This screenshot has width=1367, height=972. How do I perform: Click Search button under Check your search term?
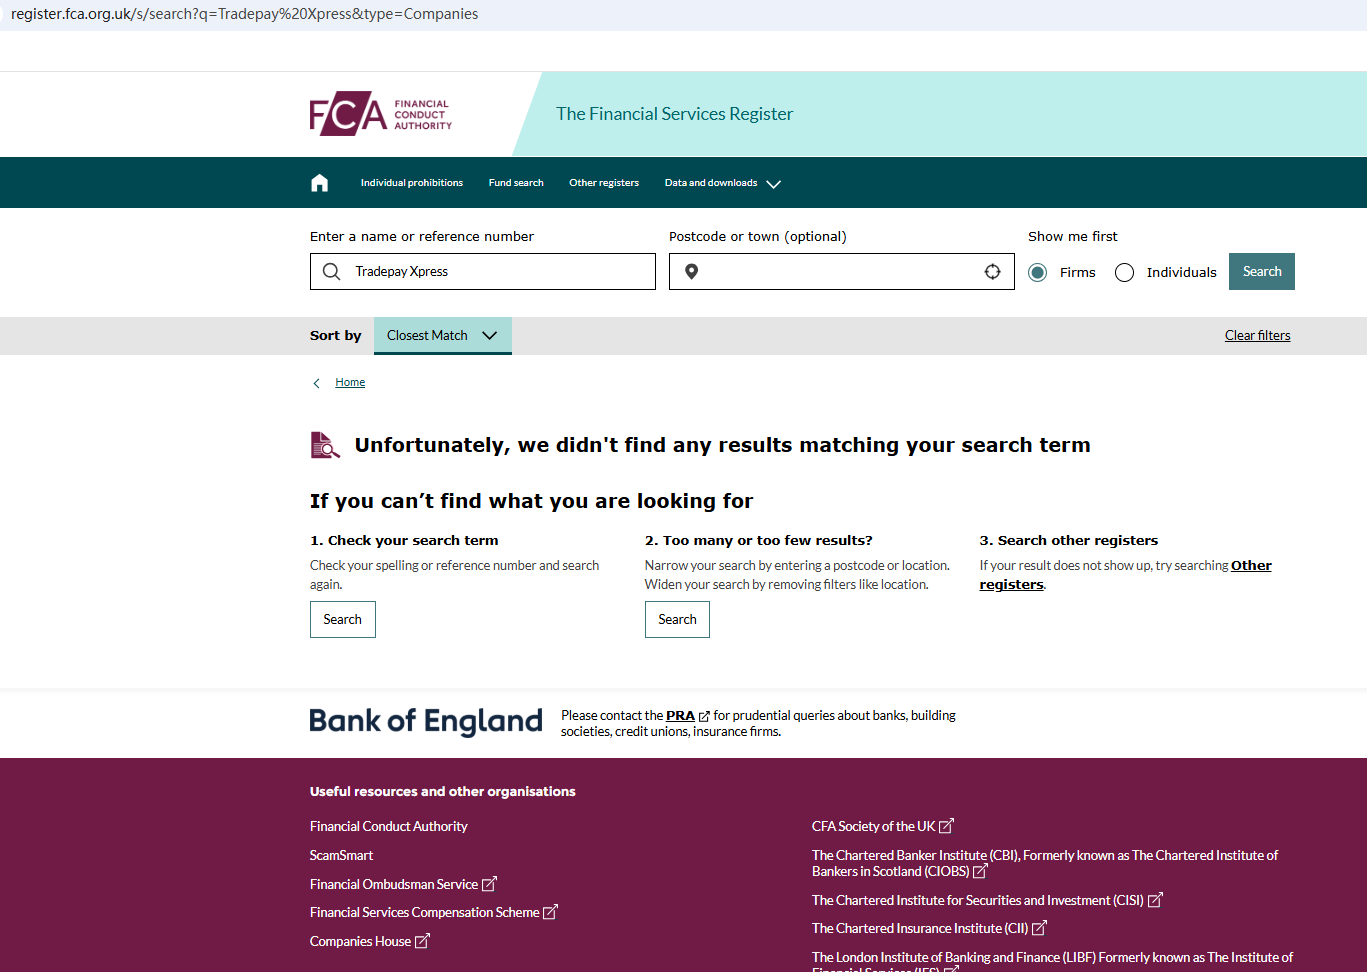343,620
